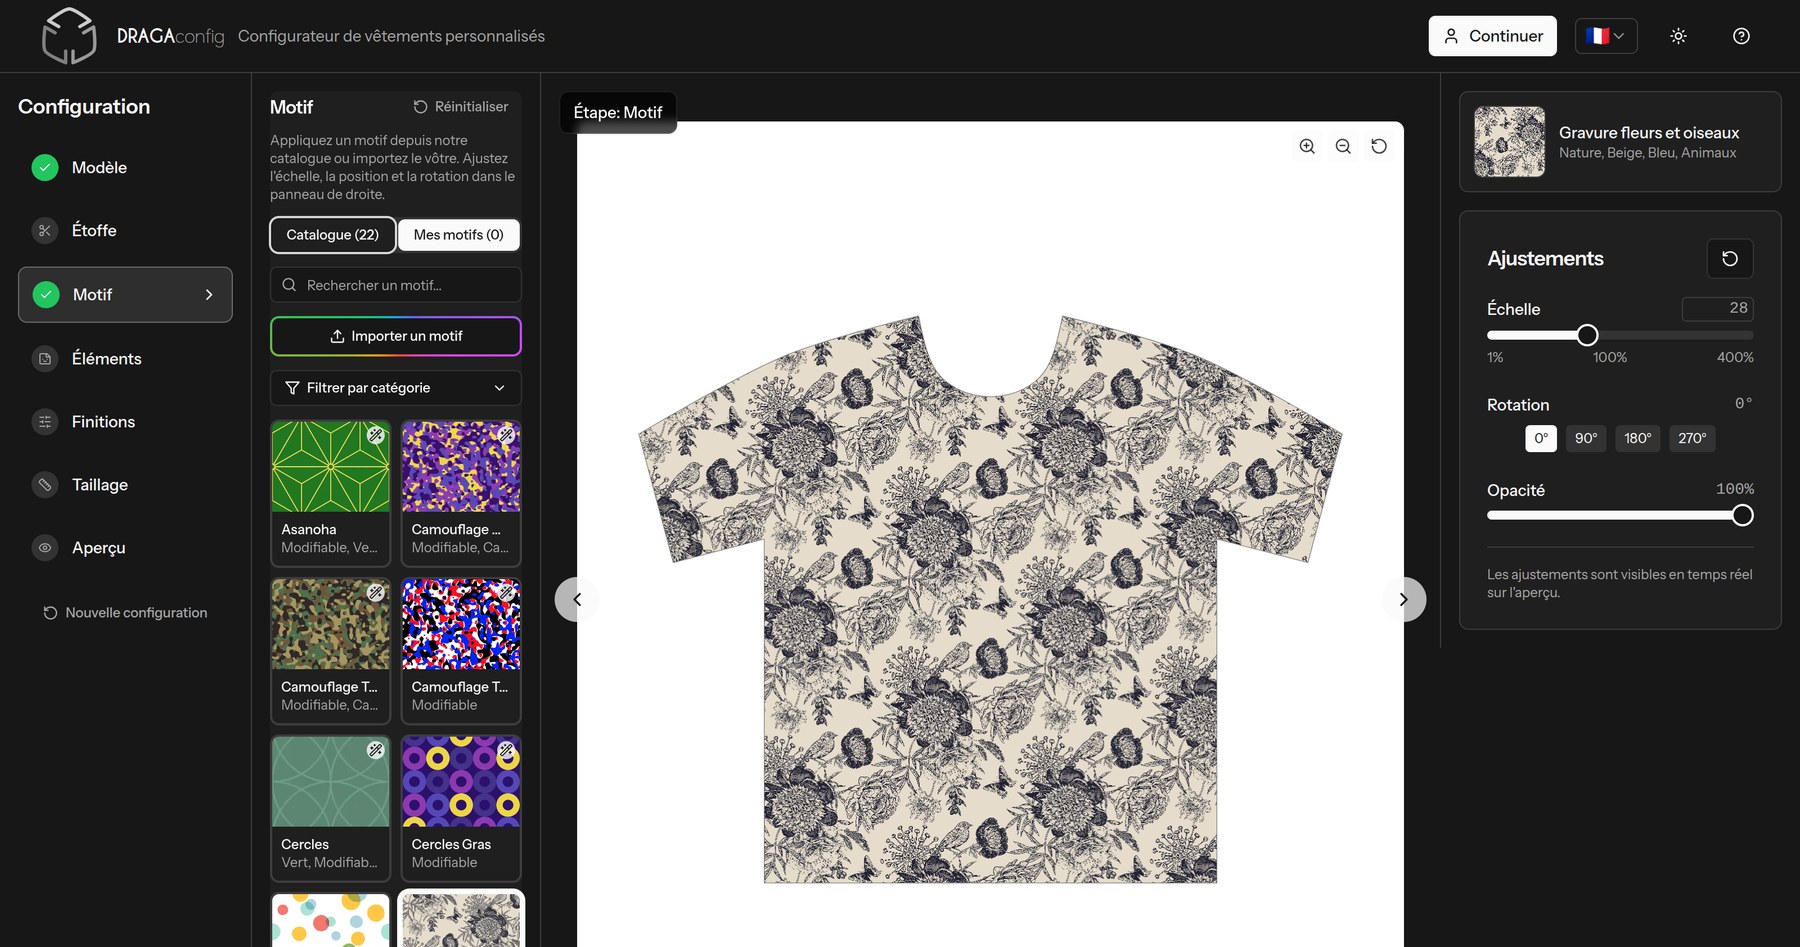1800x947 pixels.
Task: Click the Nature, Beige, Bleu, Animaux tags
Action: pyautogui.click(x=1647, y=153)
